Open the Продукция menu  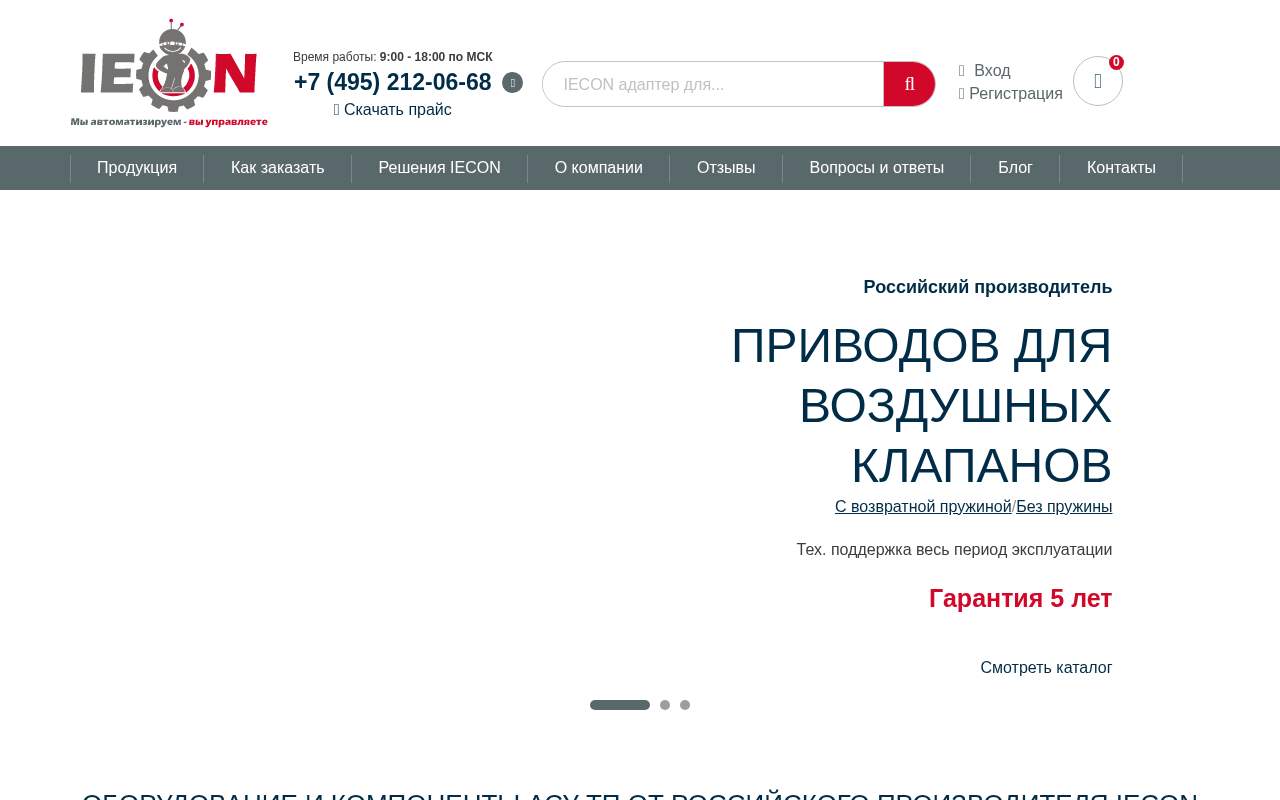137,168
